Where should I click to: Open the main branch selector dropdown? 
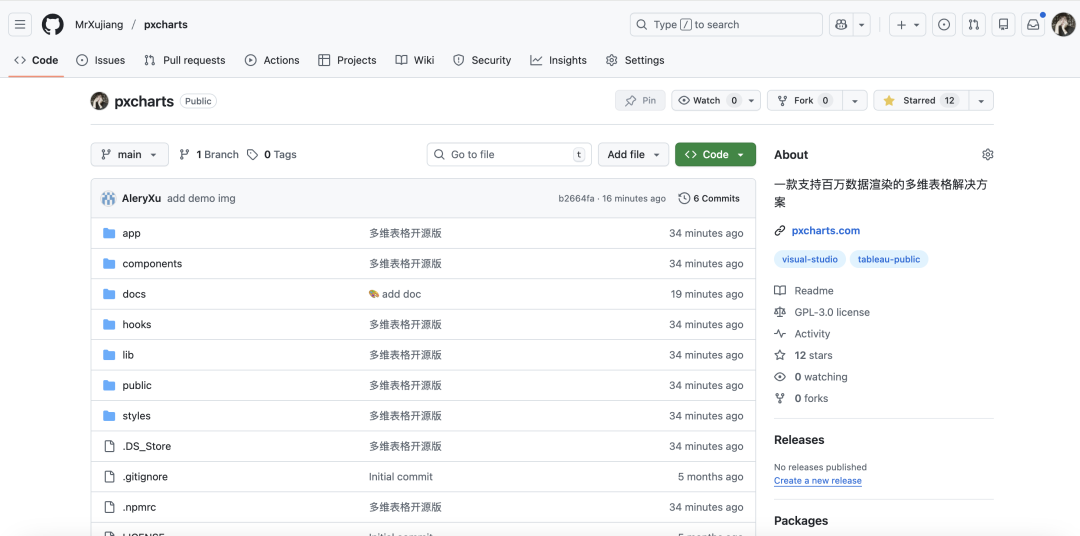click(x=129, y=154)
